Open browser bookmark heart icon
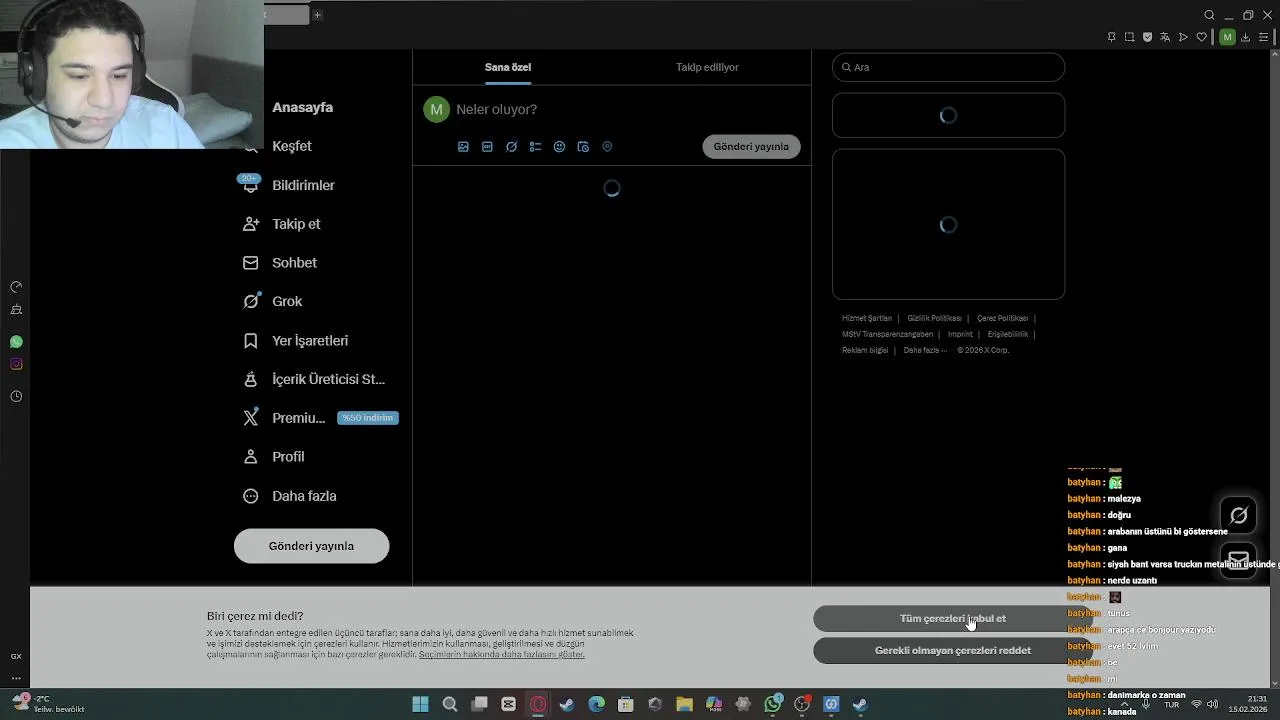The image size is (1280, 720). point(1201,37)
